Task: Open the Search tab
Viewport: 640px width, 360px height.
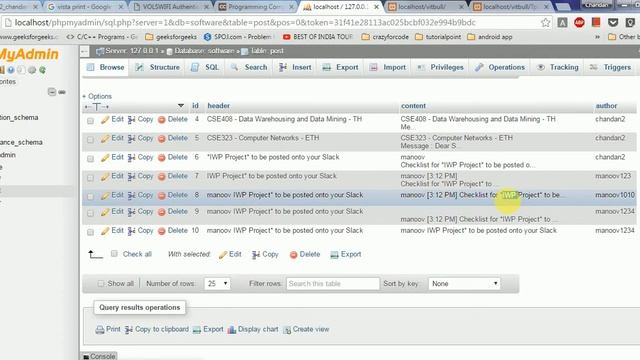Action: (x=249, y=67)
